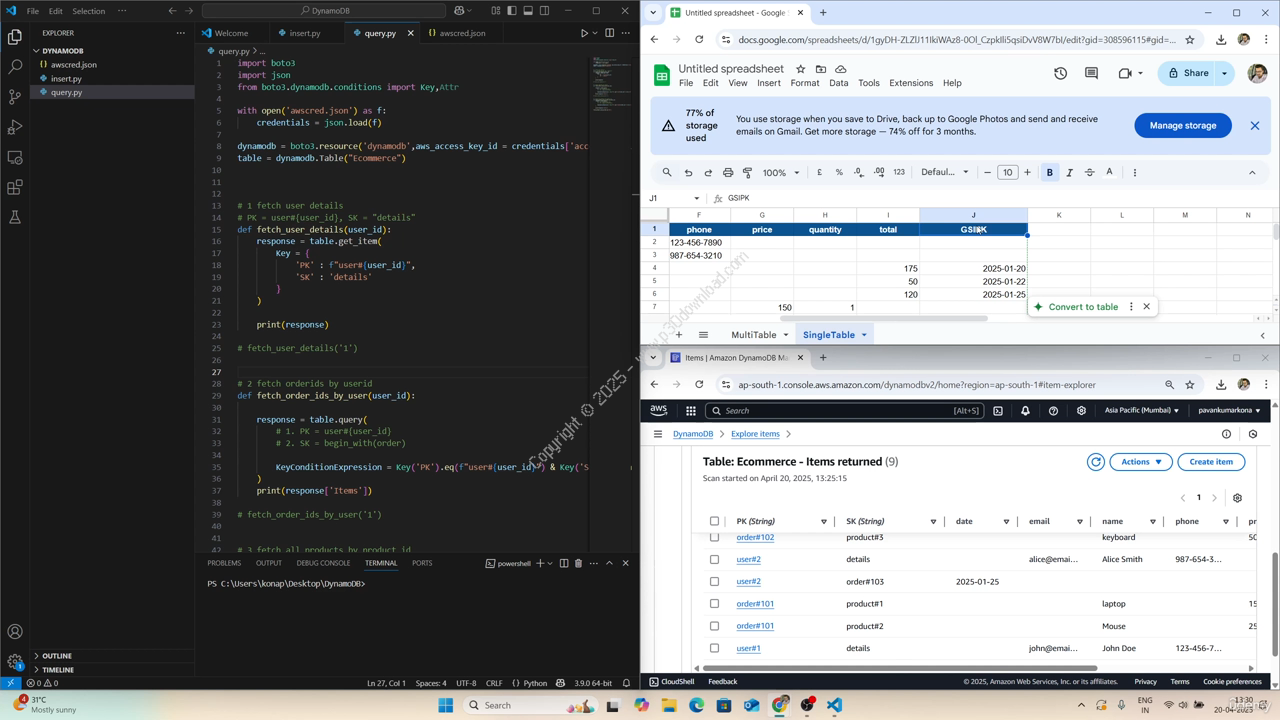Open AWS notifications bell
Viewport: 1280px width, 720px height.
click(x=1025, y=410)
